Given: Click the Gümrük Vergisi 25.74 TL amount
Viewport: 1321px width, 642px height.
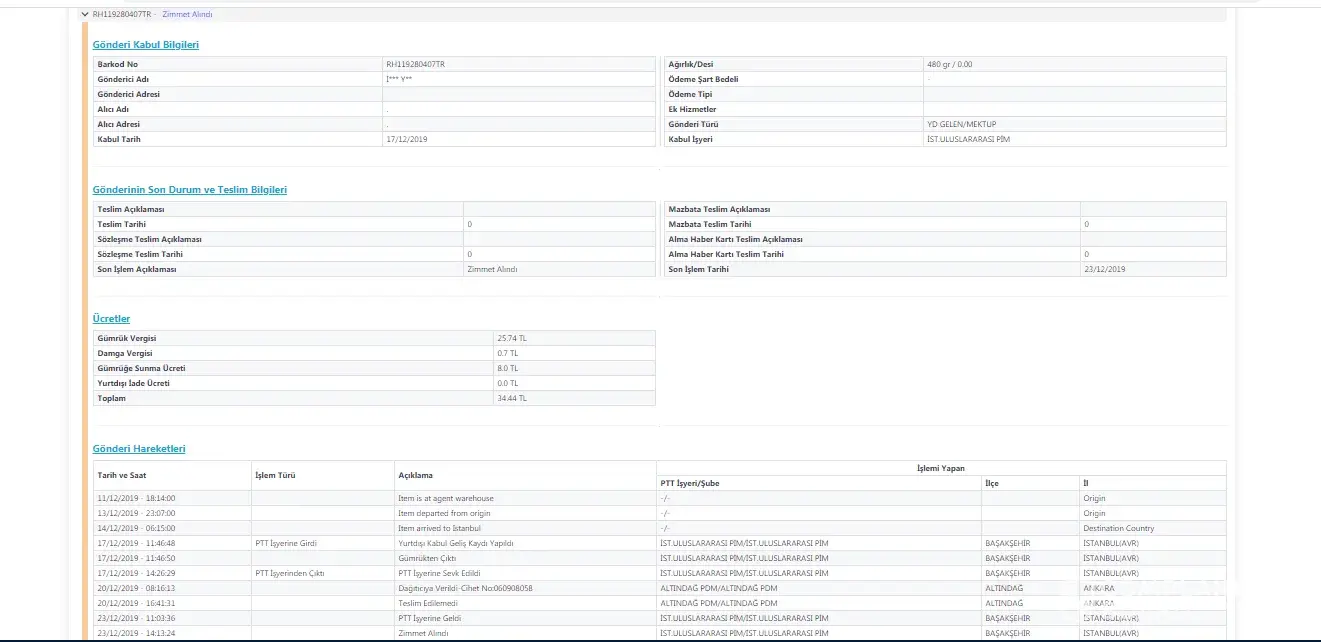Looking at the screenshot, I should 512,338.
